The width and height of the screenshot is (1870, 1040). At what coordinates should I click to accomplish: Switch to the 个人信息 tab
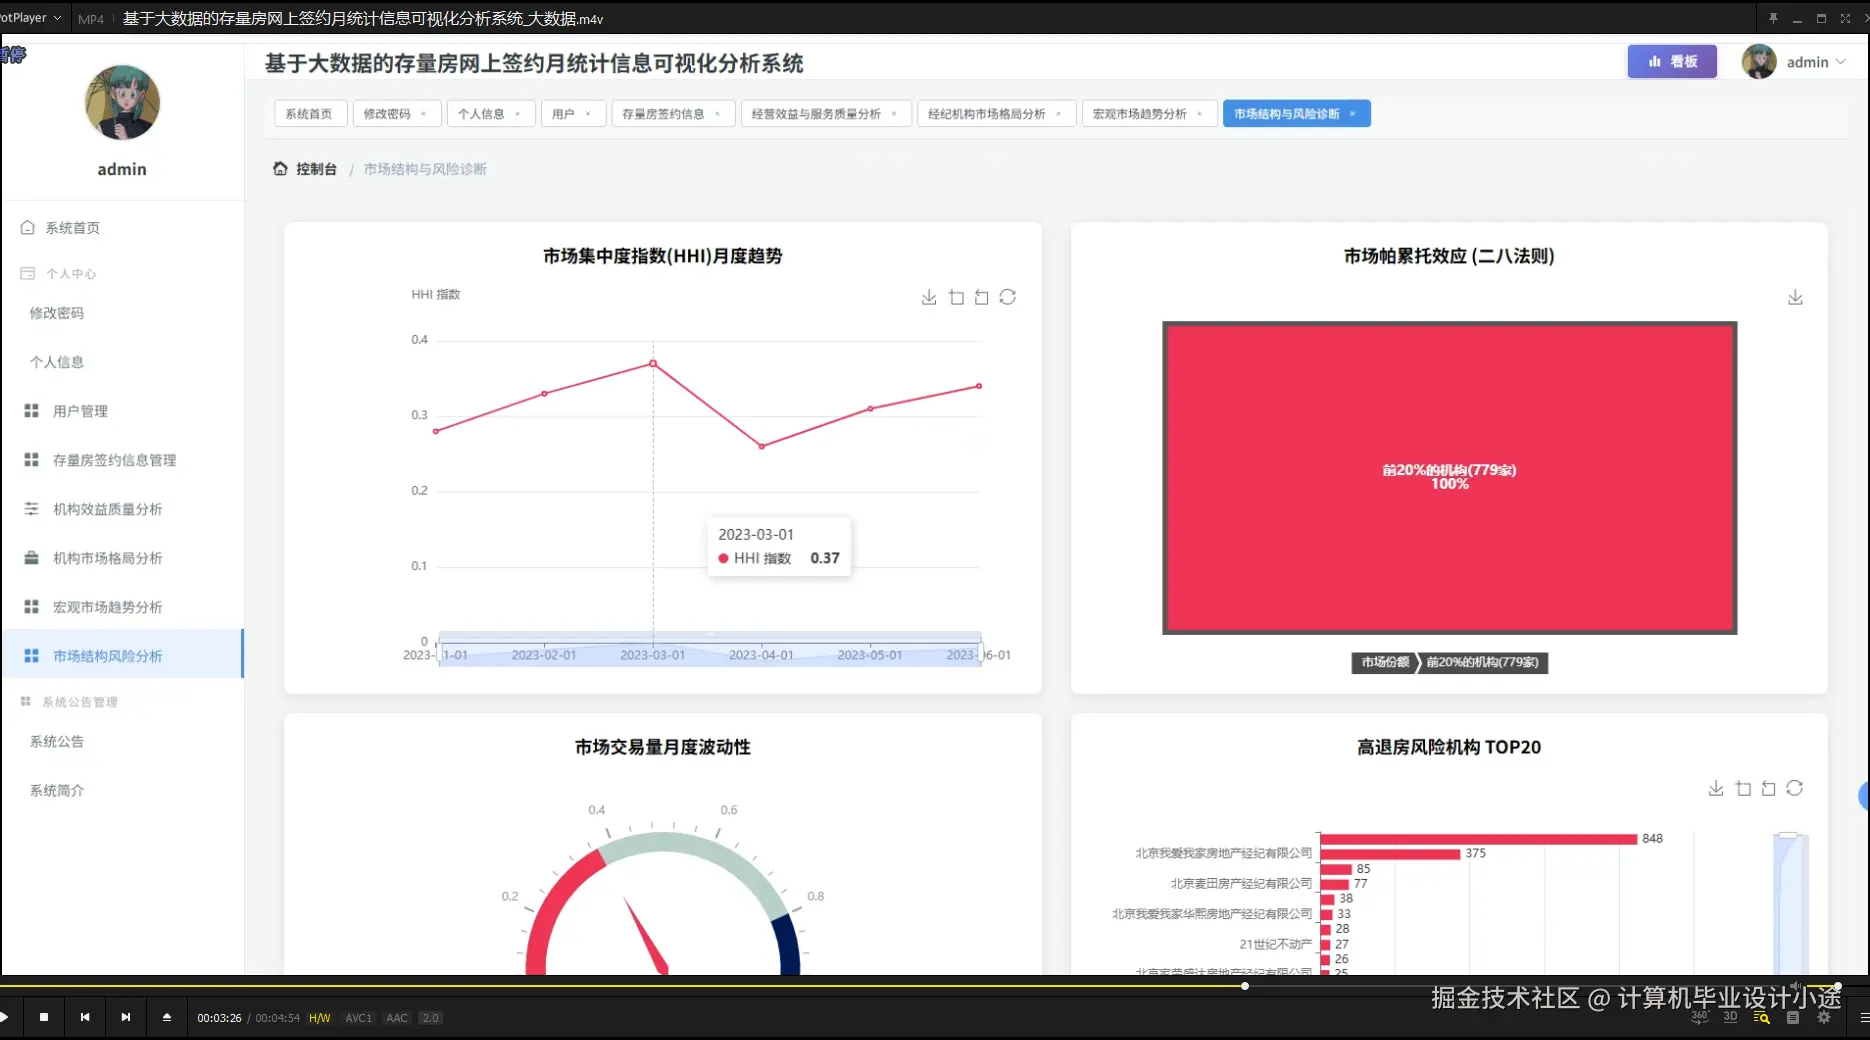point(481,114)
